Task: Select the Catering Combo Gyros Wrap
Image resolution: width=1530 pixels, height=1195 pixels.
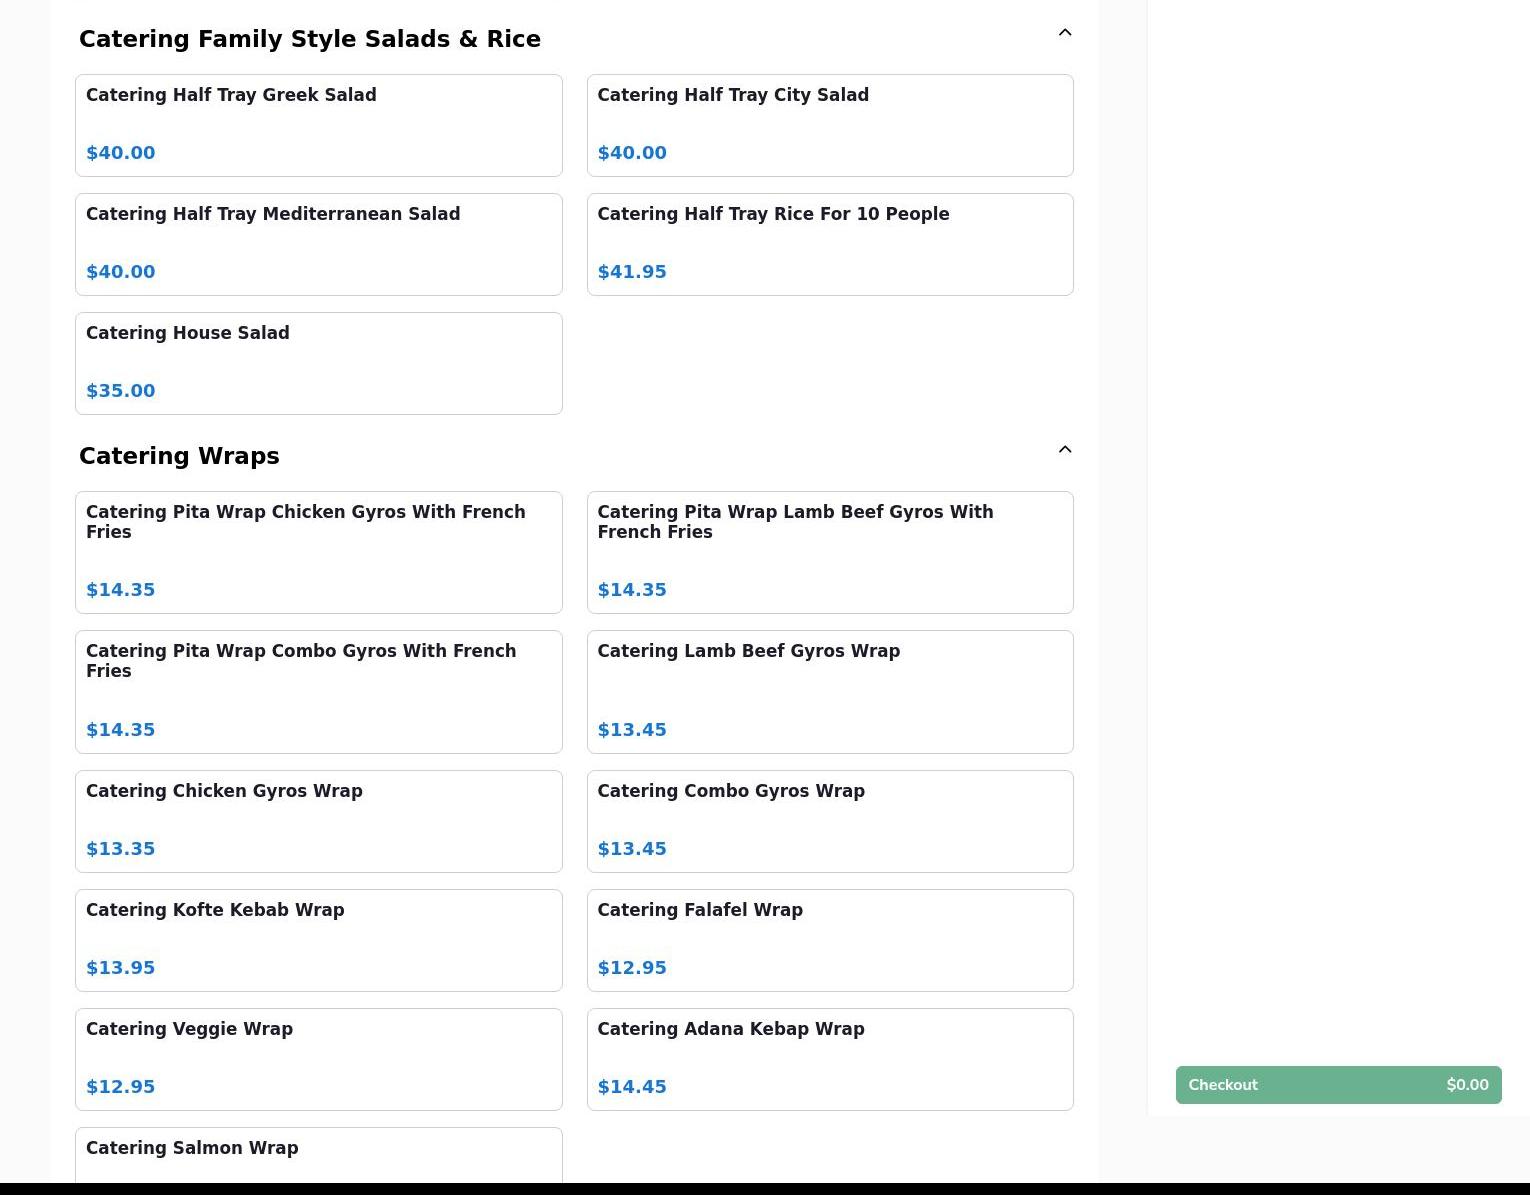Action: 829,821
